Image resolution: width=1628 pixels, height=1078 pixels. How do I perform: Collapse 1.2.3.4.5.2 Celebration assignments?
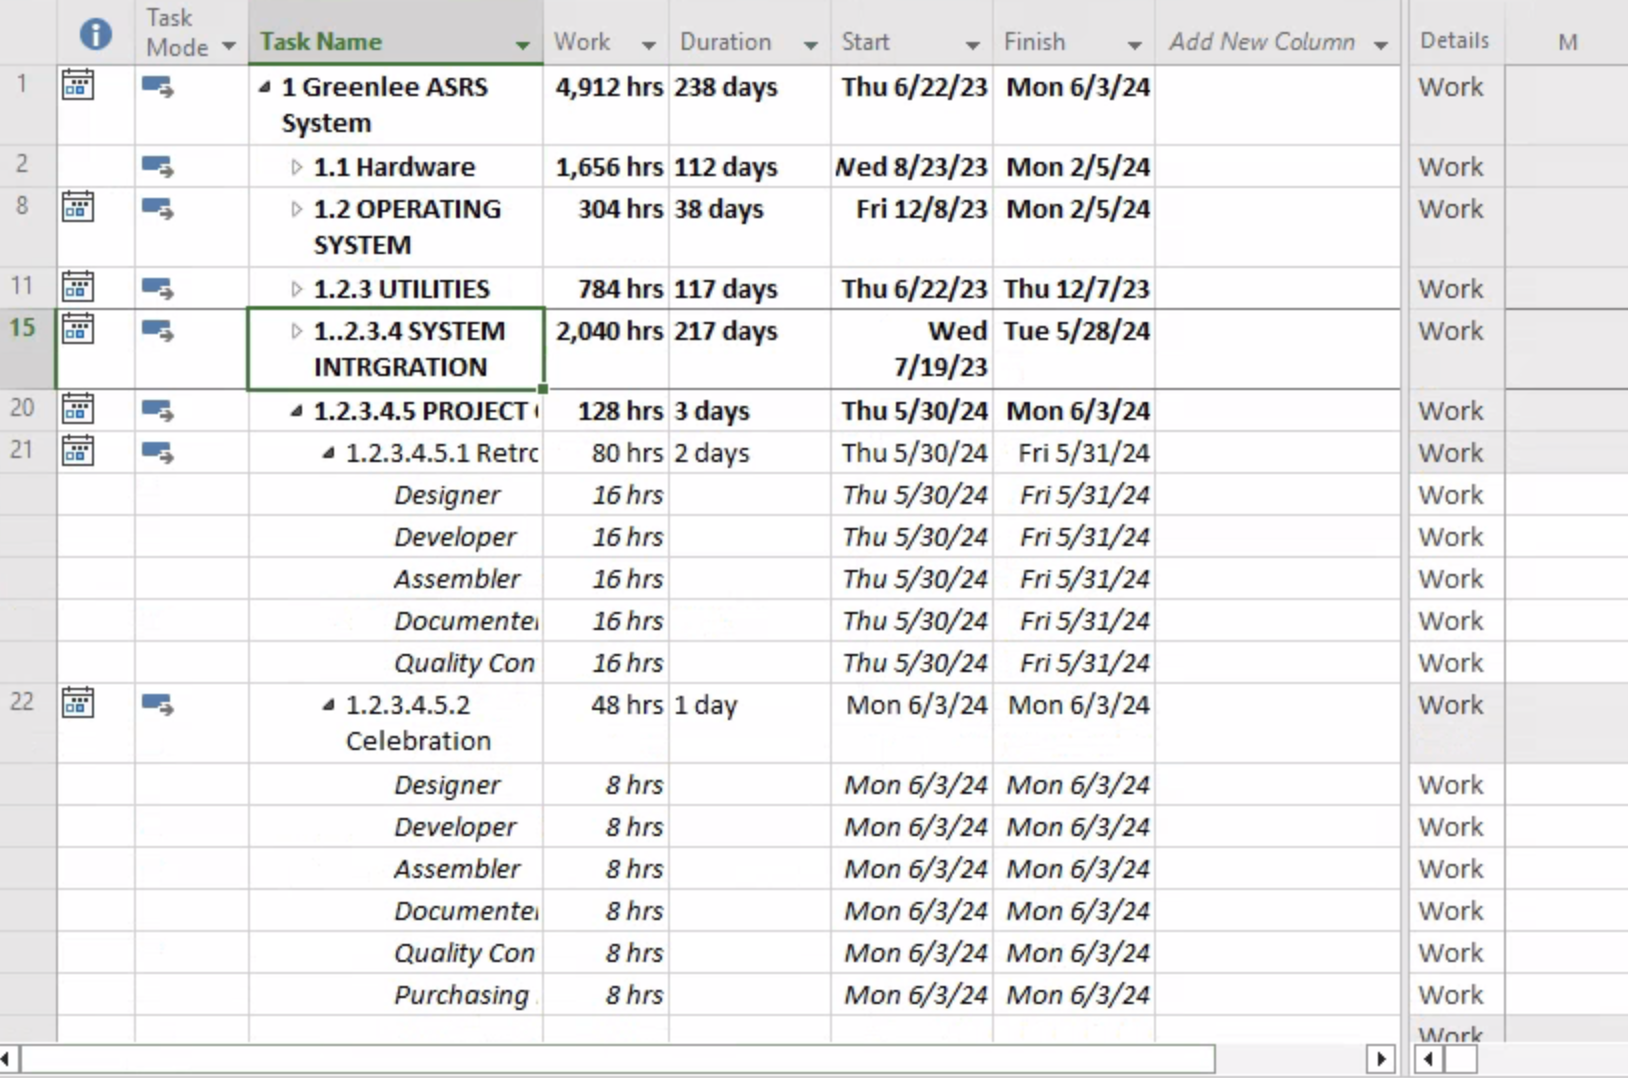pyautogui.click(x=329, y=705)
